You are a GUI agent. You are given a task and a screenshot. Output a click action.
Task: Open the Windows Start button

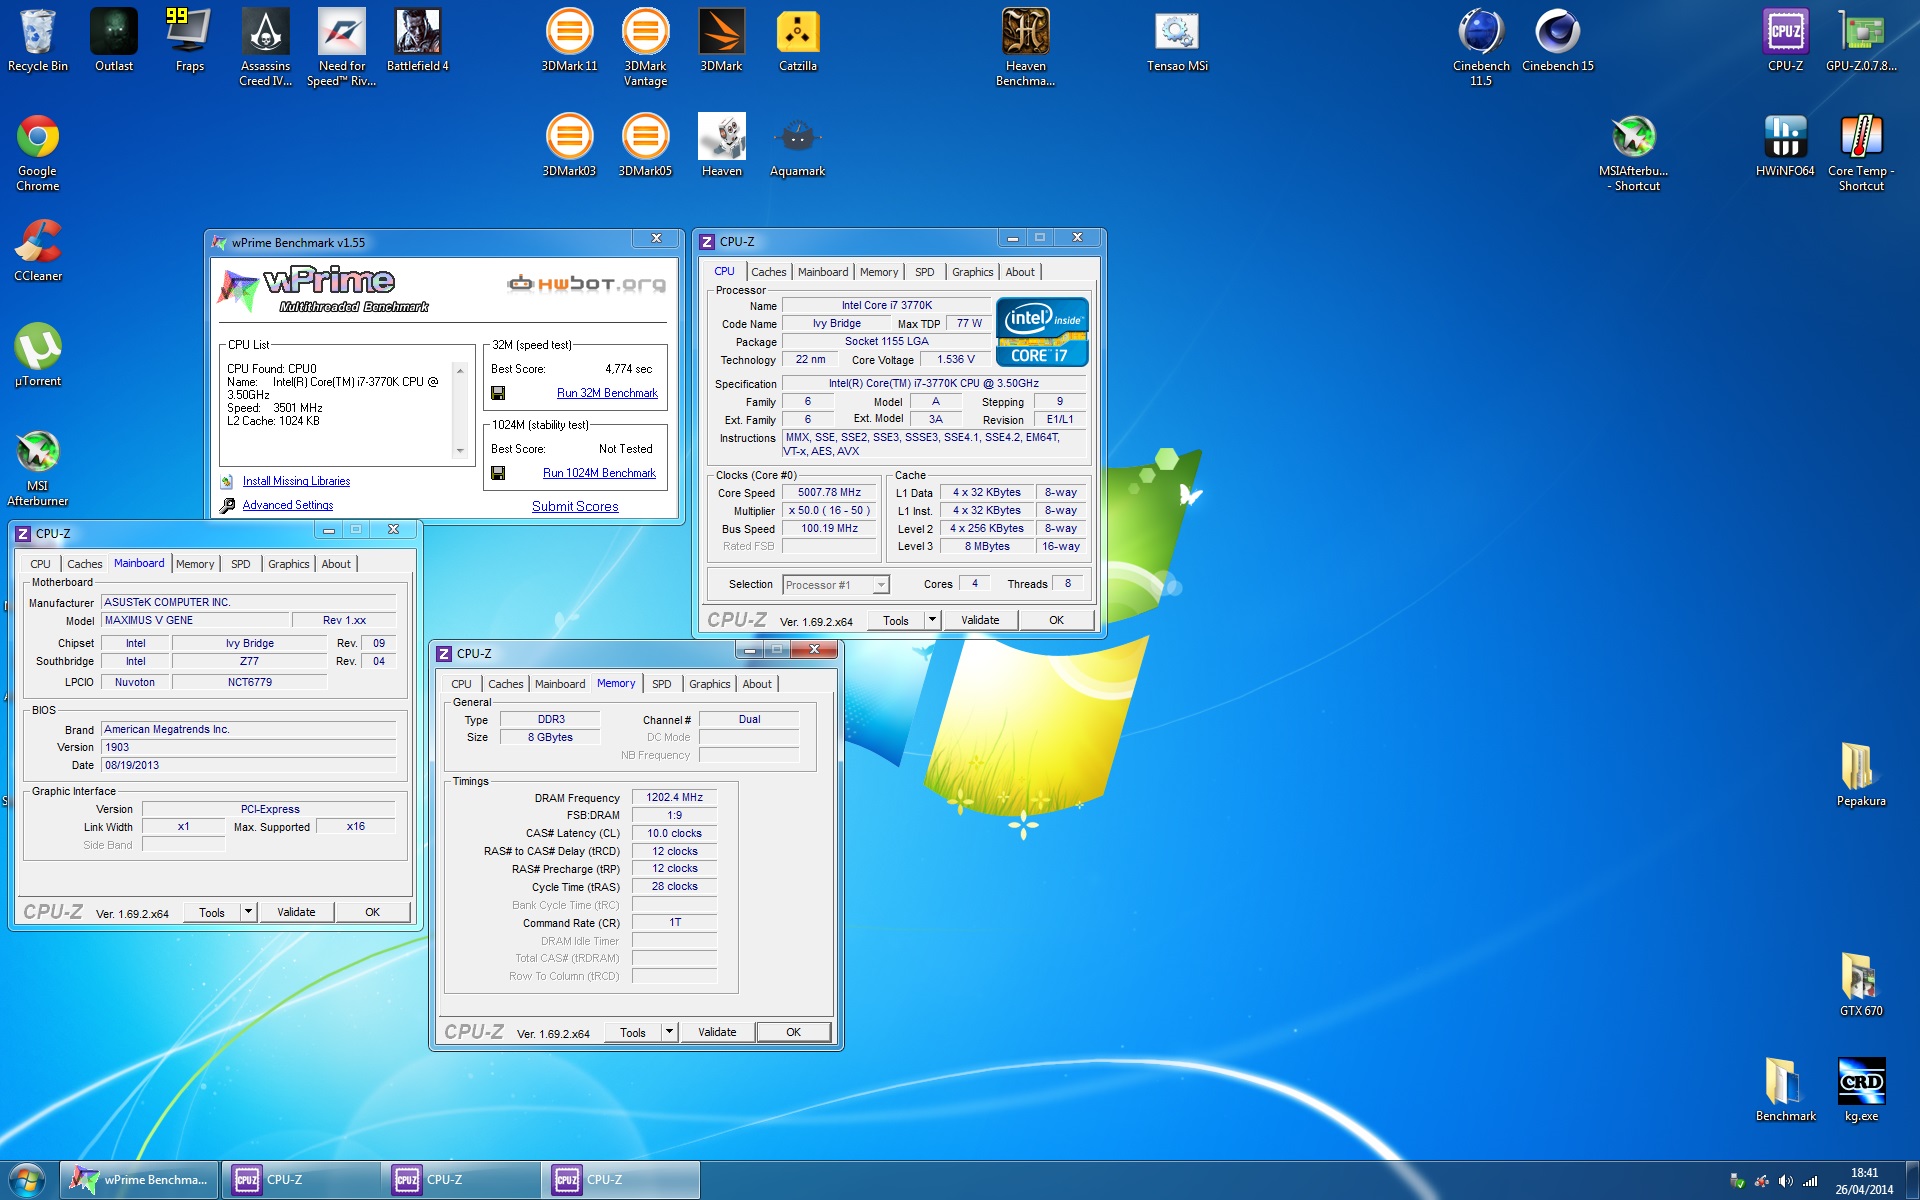[27, 1180]
